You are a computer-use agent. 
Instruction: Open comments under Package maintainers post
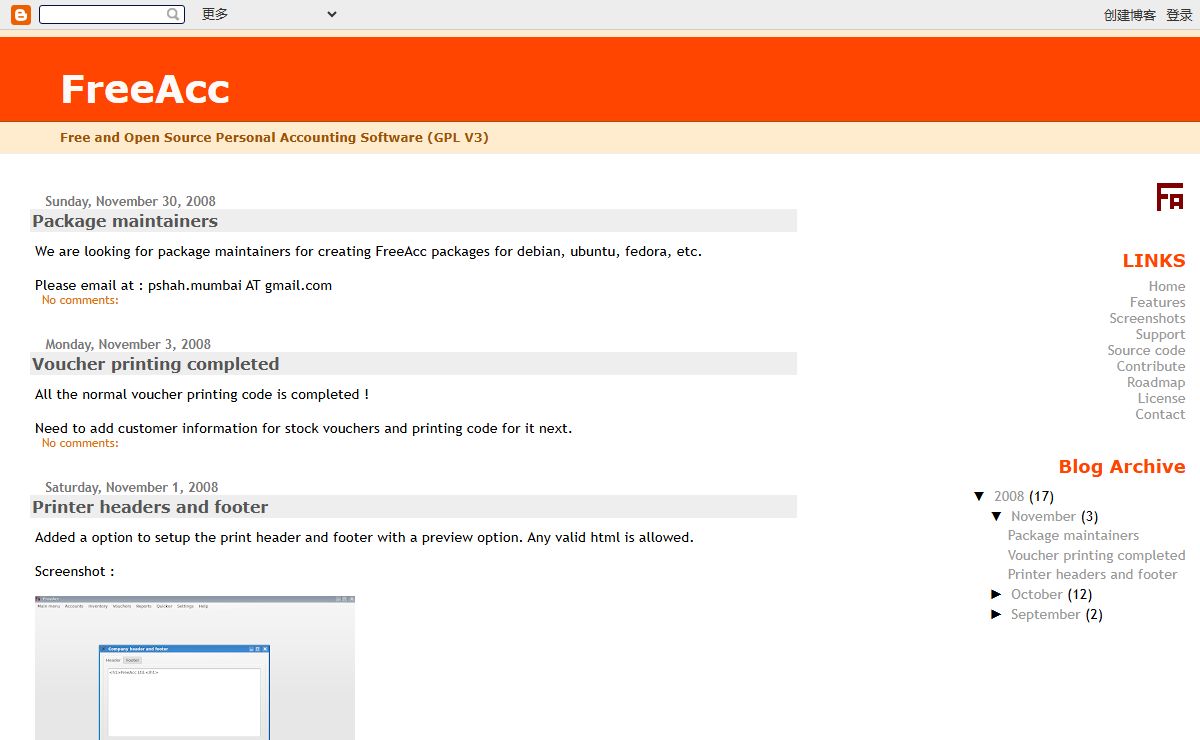click(x=80, y=300)
